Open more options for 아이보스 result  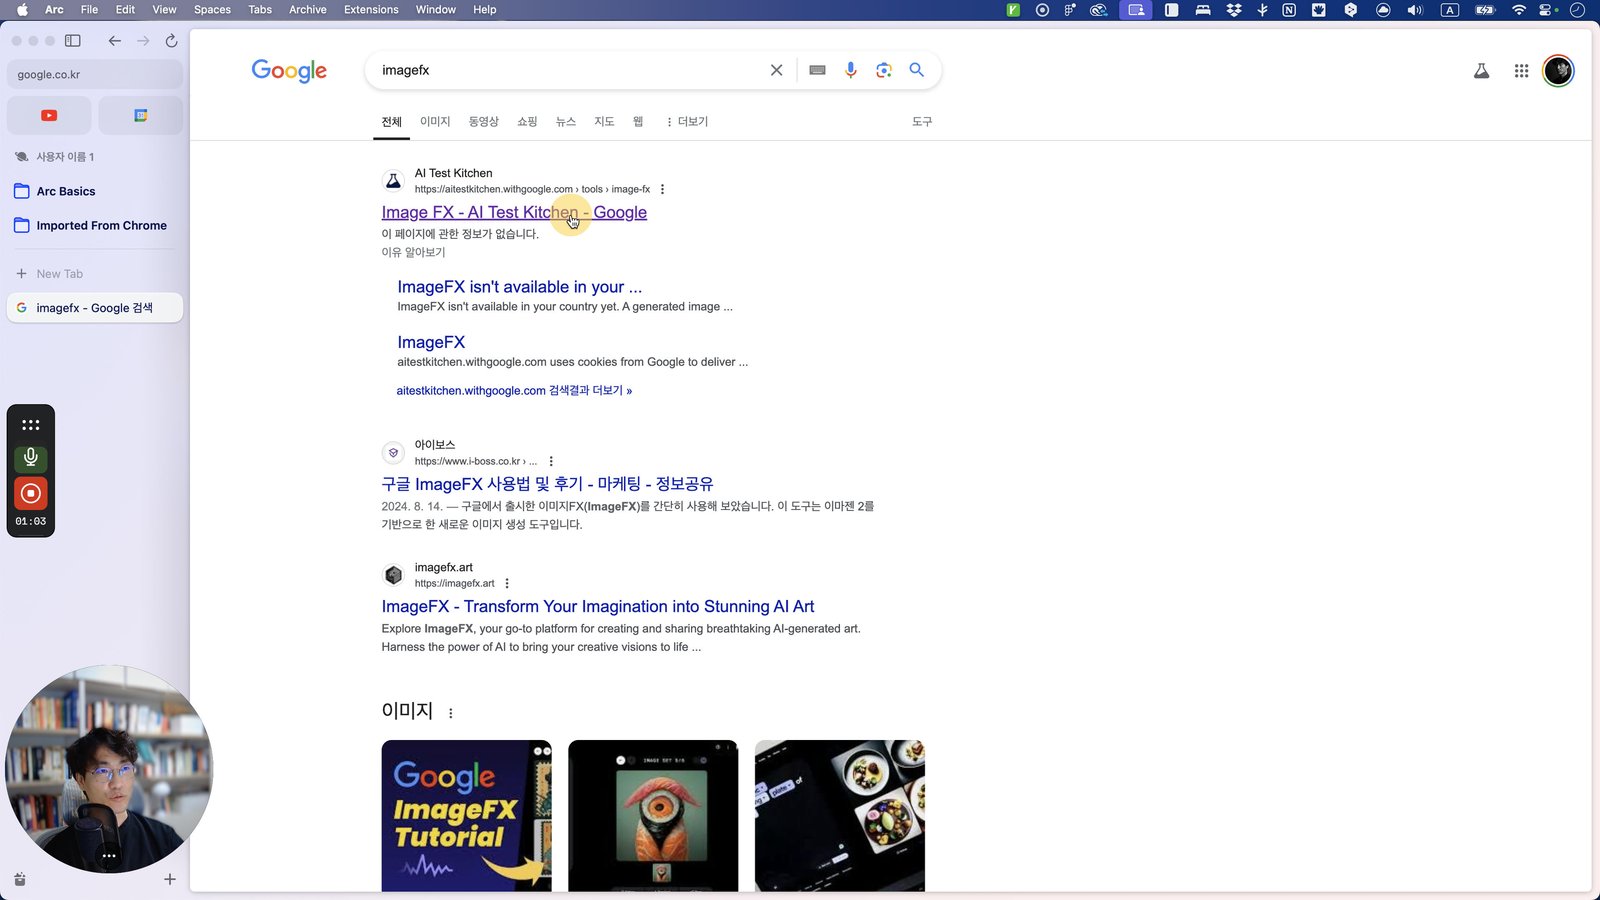coord(551,461)
